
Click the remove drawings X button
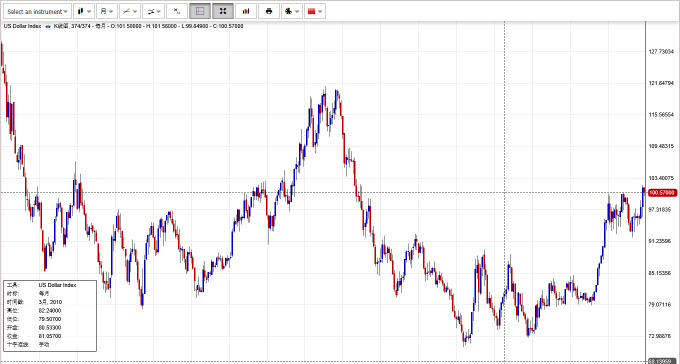[x=177, y=12]
